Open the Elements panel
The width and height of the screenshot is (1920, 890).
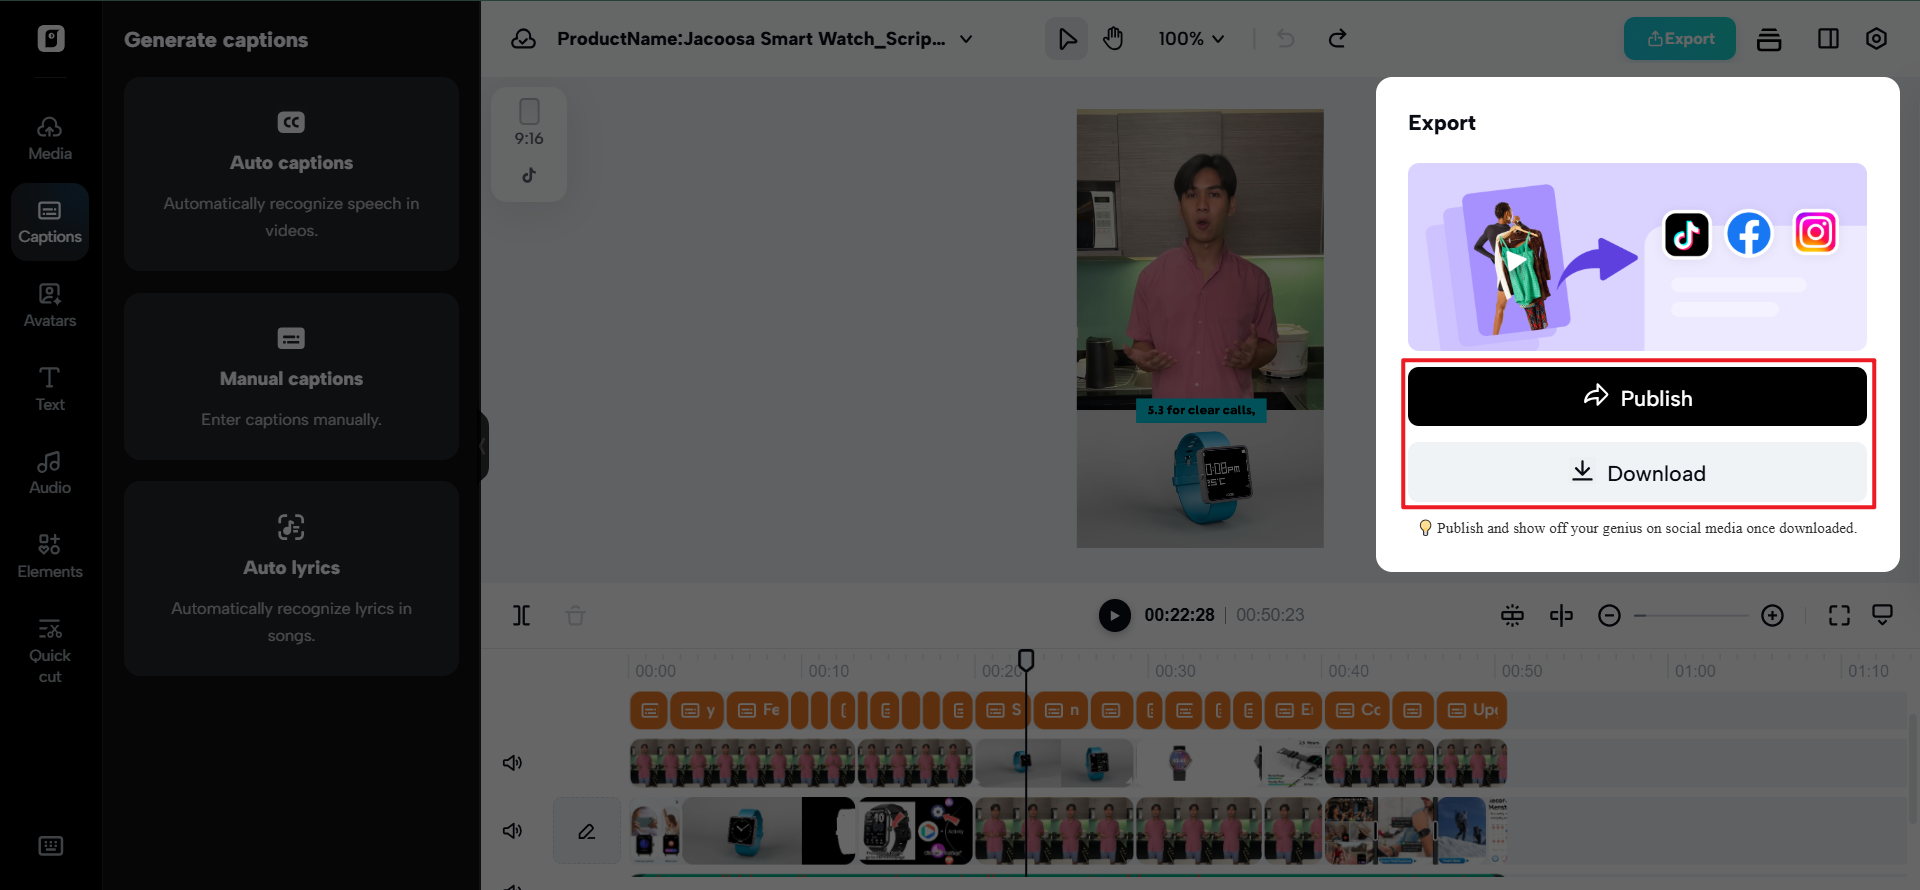point(50,556)
